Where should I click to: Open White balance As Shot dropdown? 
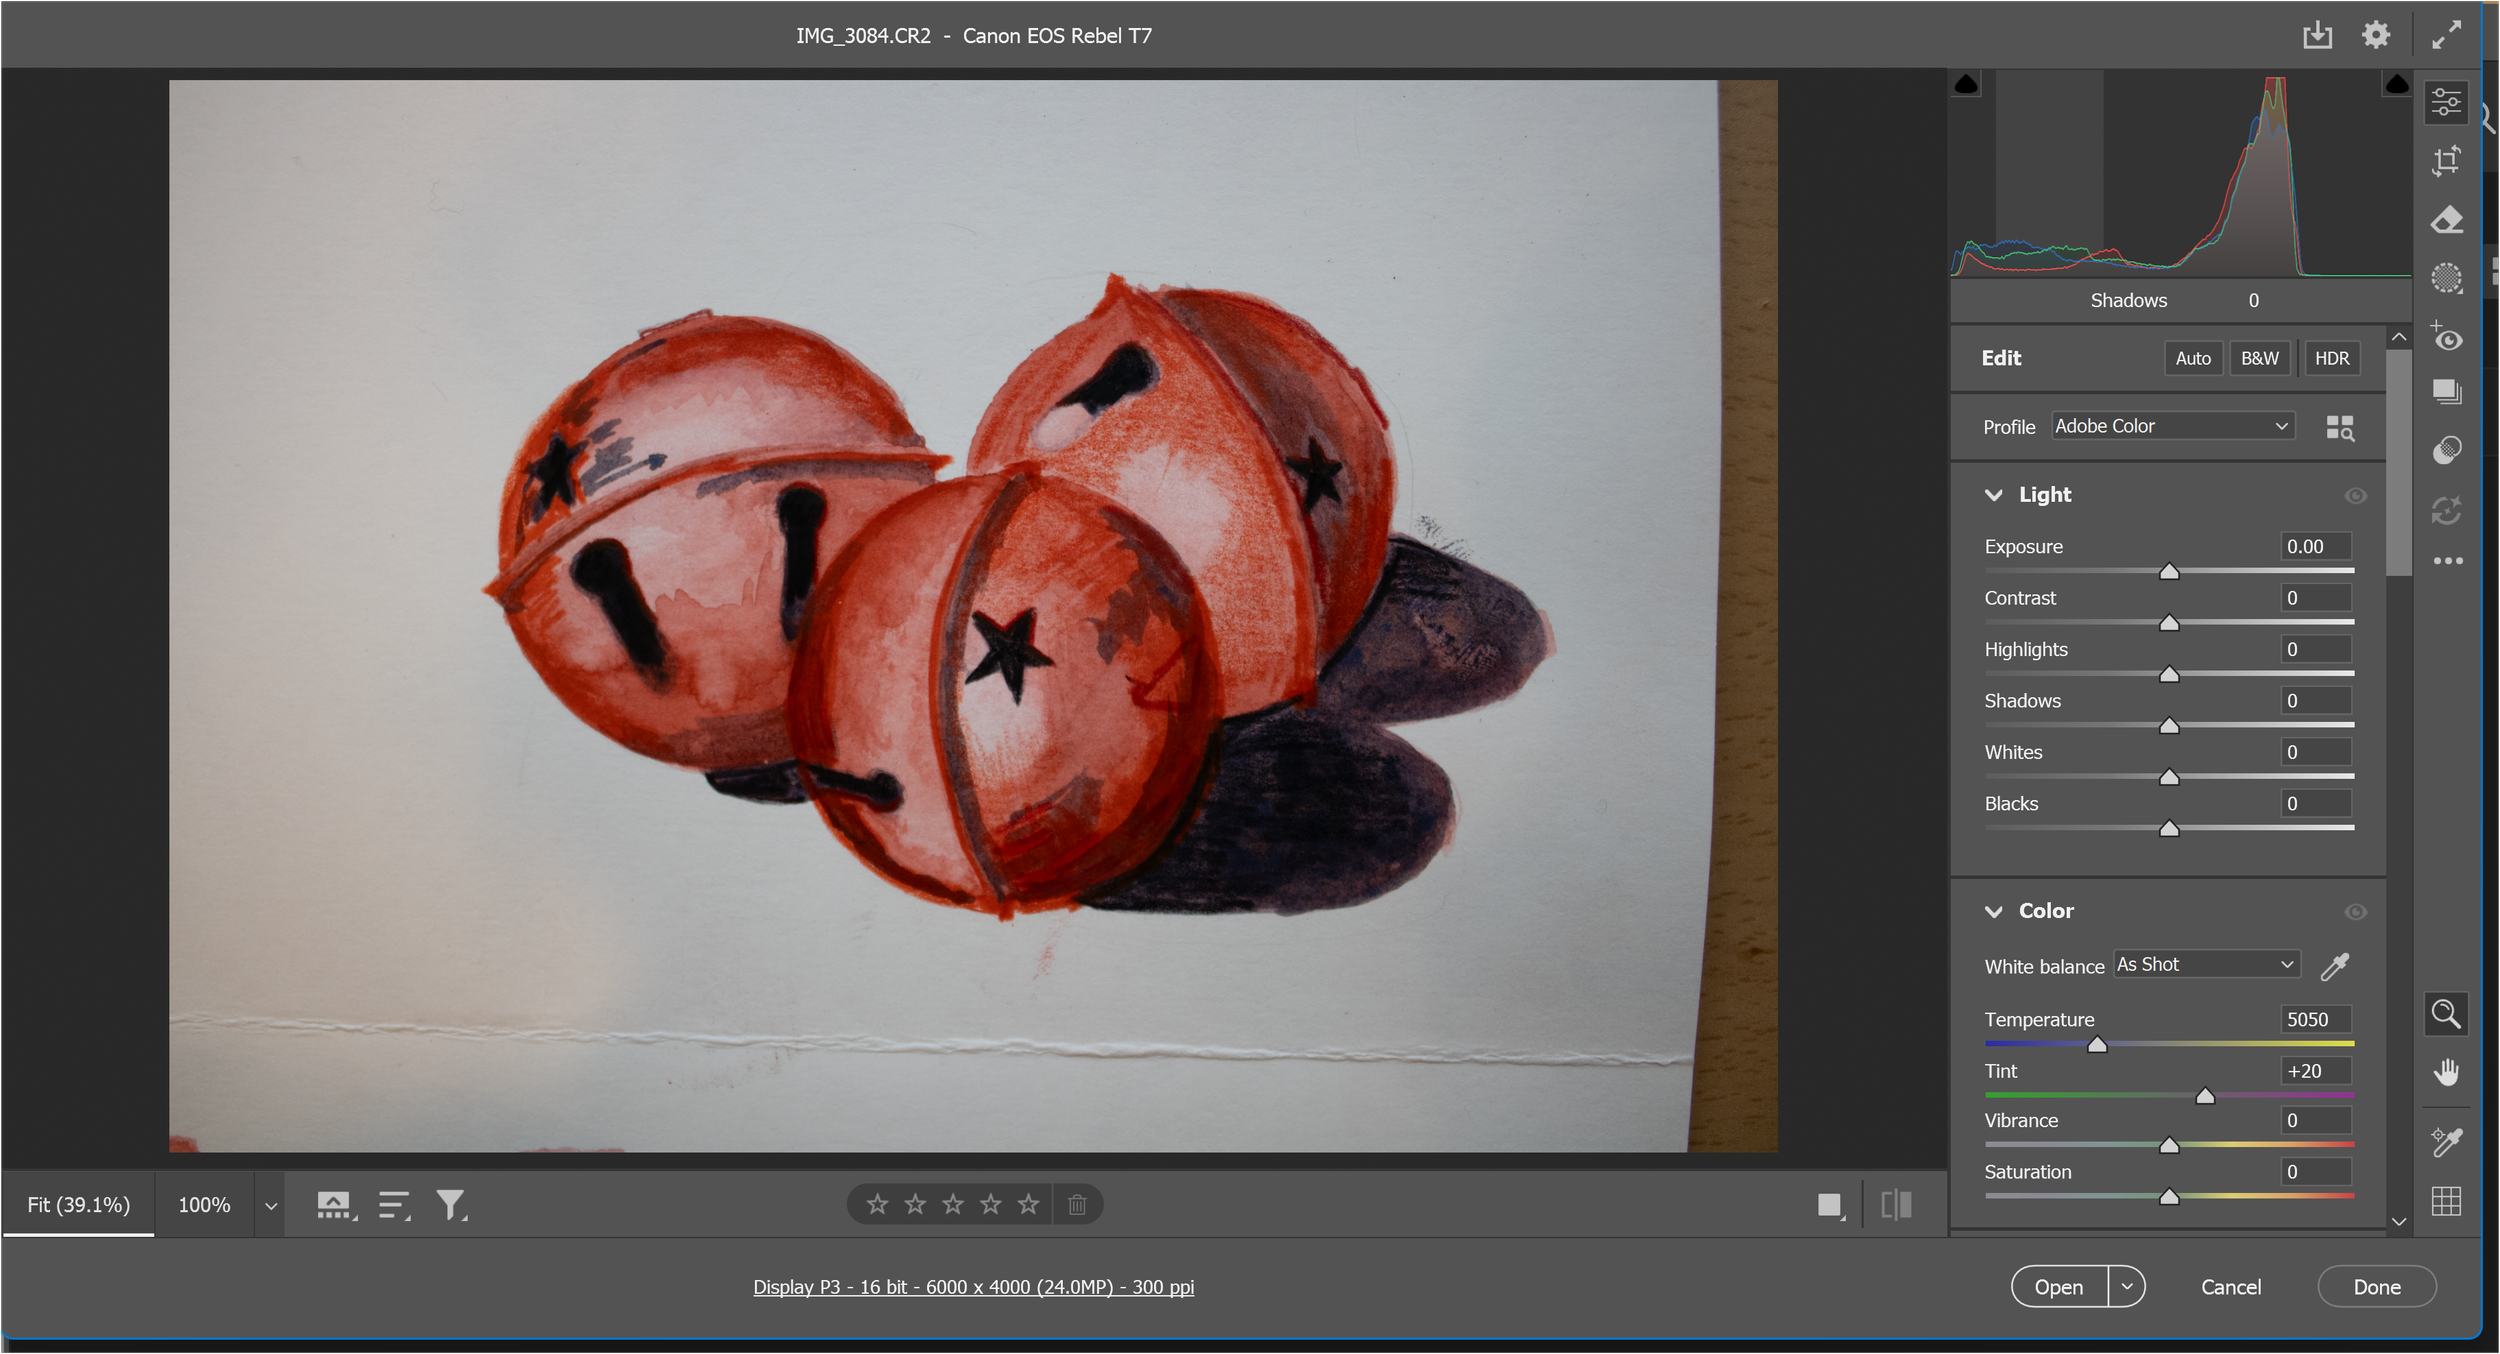(2206, 964)
